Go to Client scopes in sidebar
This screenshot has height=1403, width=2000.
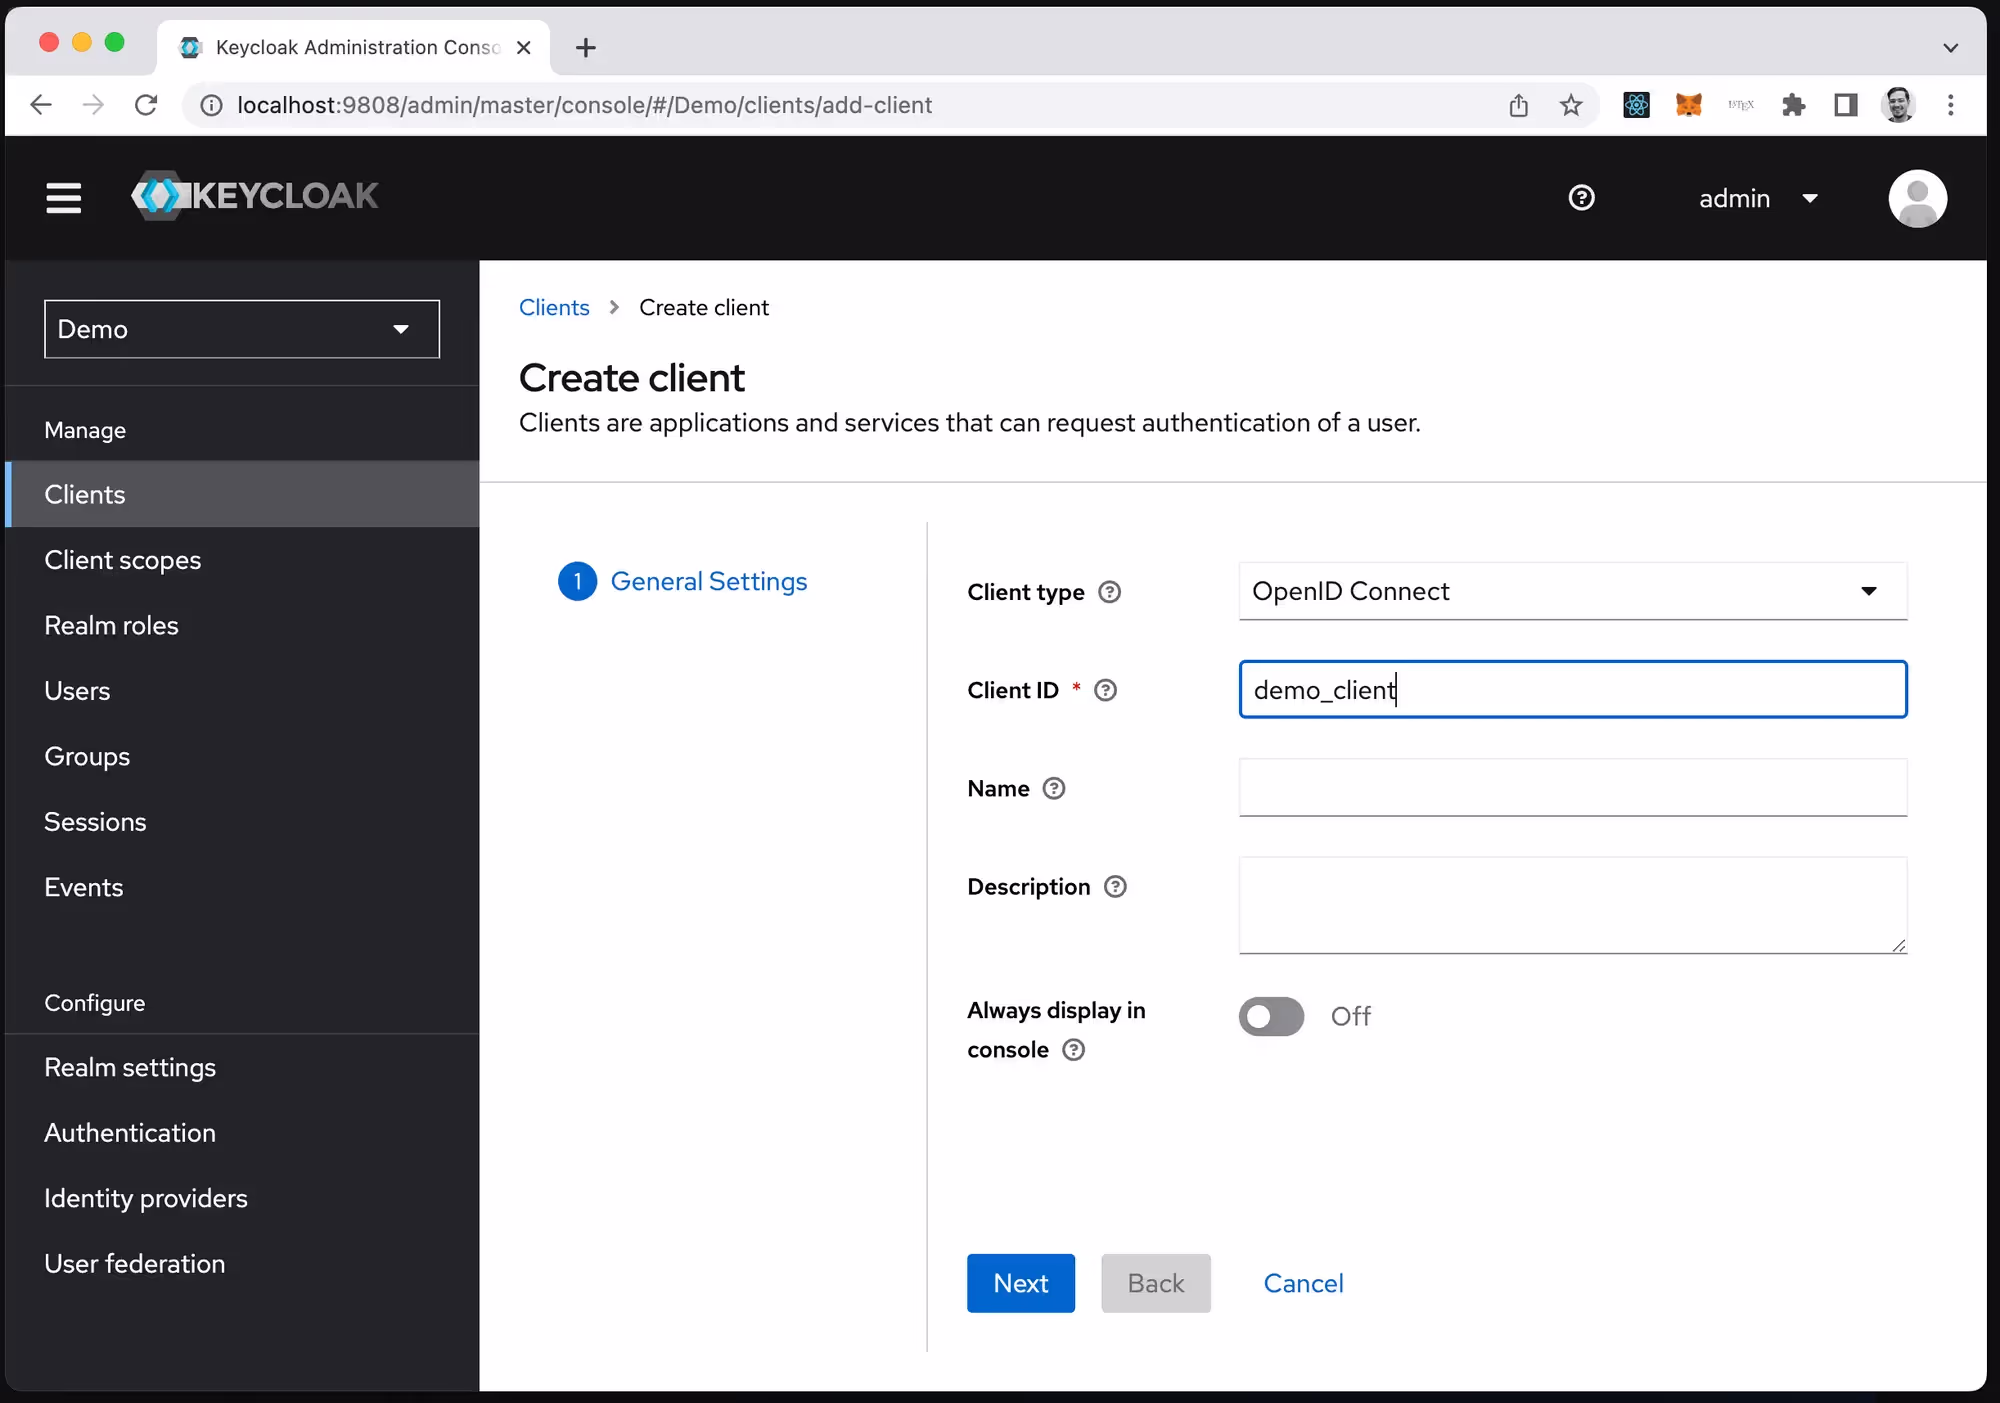tap(123, 560)
